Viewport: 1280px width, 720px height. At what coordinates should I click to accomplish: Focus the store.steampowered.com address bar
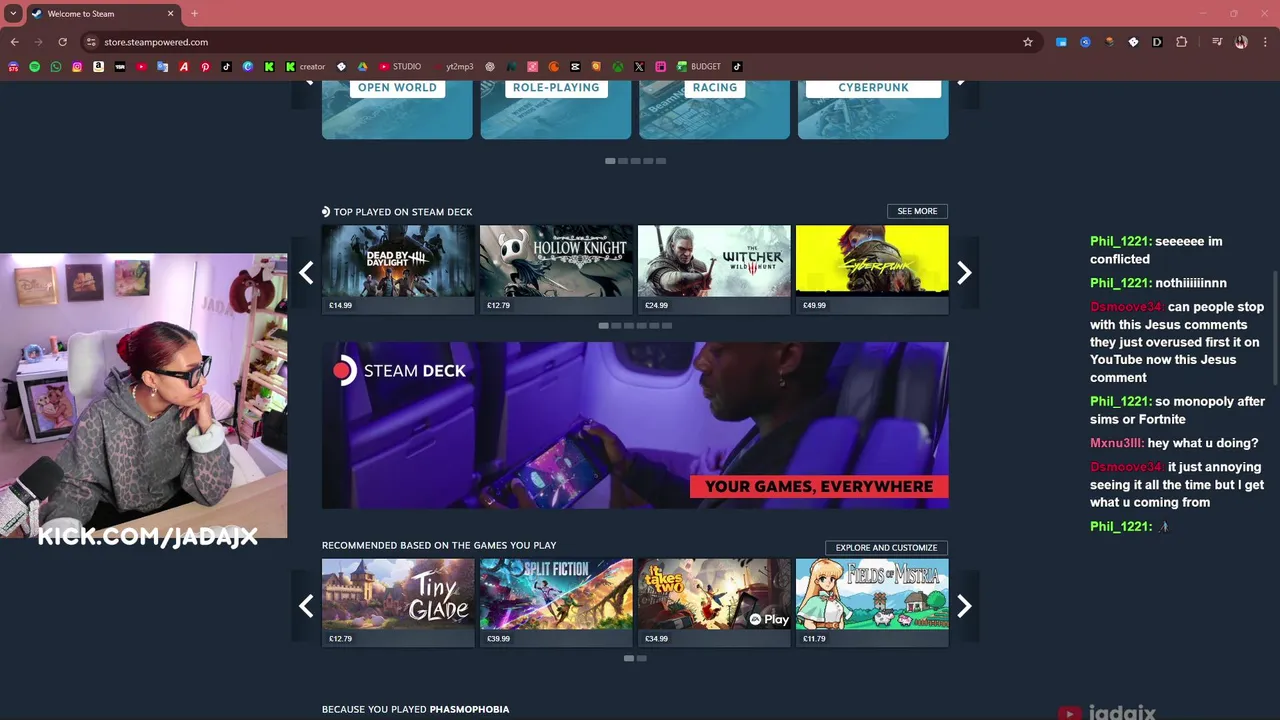[x=558, y=42]
